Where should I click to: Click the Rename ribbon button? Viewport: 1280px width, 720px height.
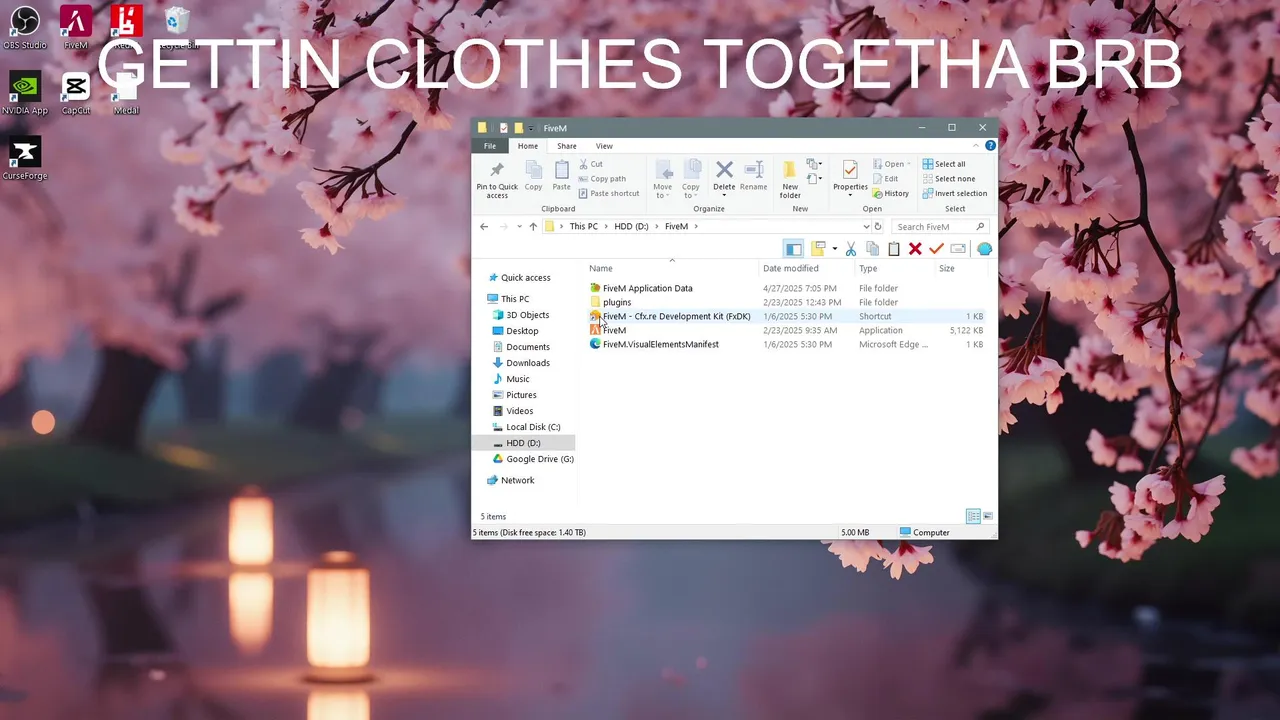pyautogui.click(x=754, y=176)
